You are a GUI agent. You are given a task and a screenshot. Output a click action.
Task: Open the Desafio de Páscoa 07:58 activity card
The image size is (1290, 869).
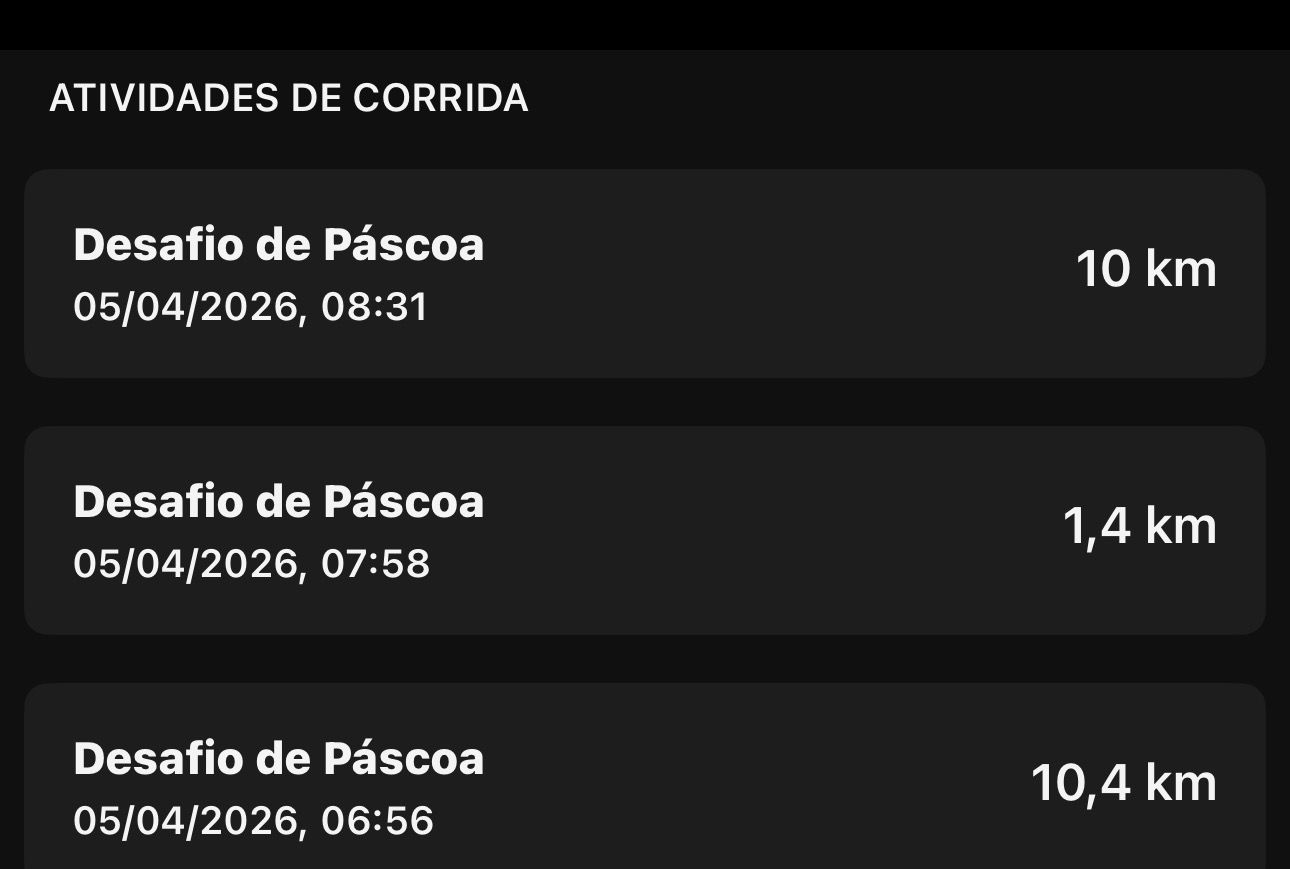pyautogui.click(x=645, y=530)
